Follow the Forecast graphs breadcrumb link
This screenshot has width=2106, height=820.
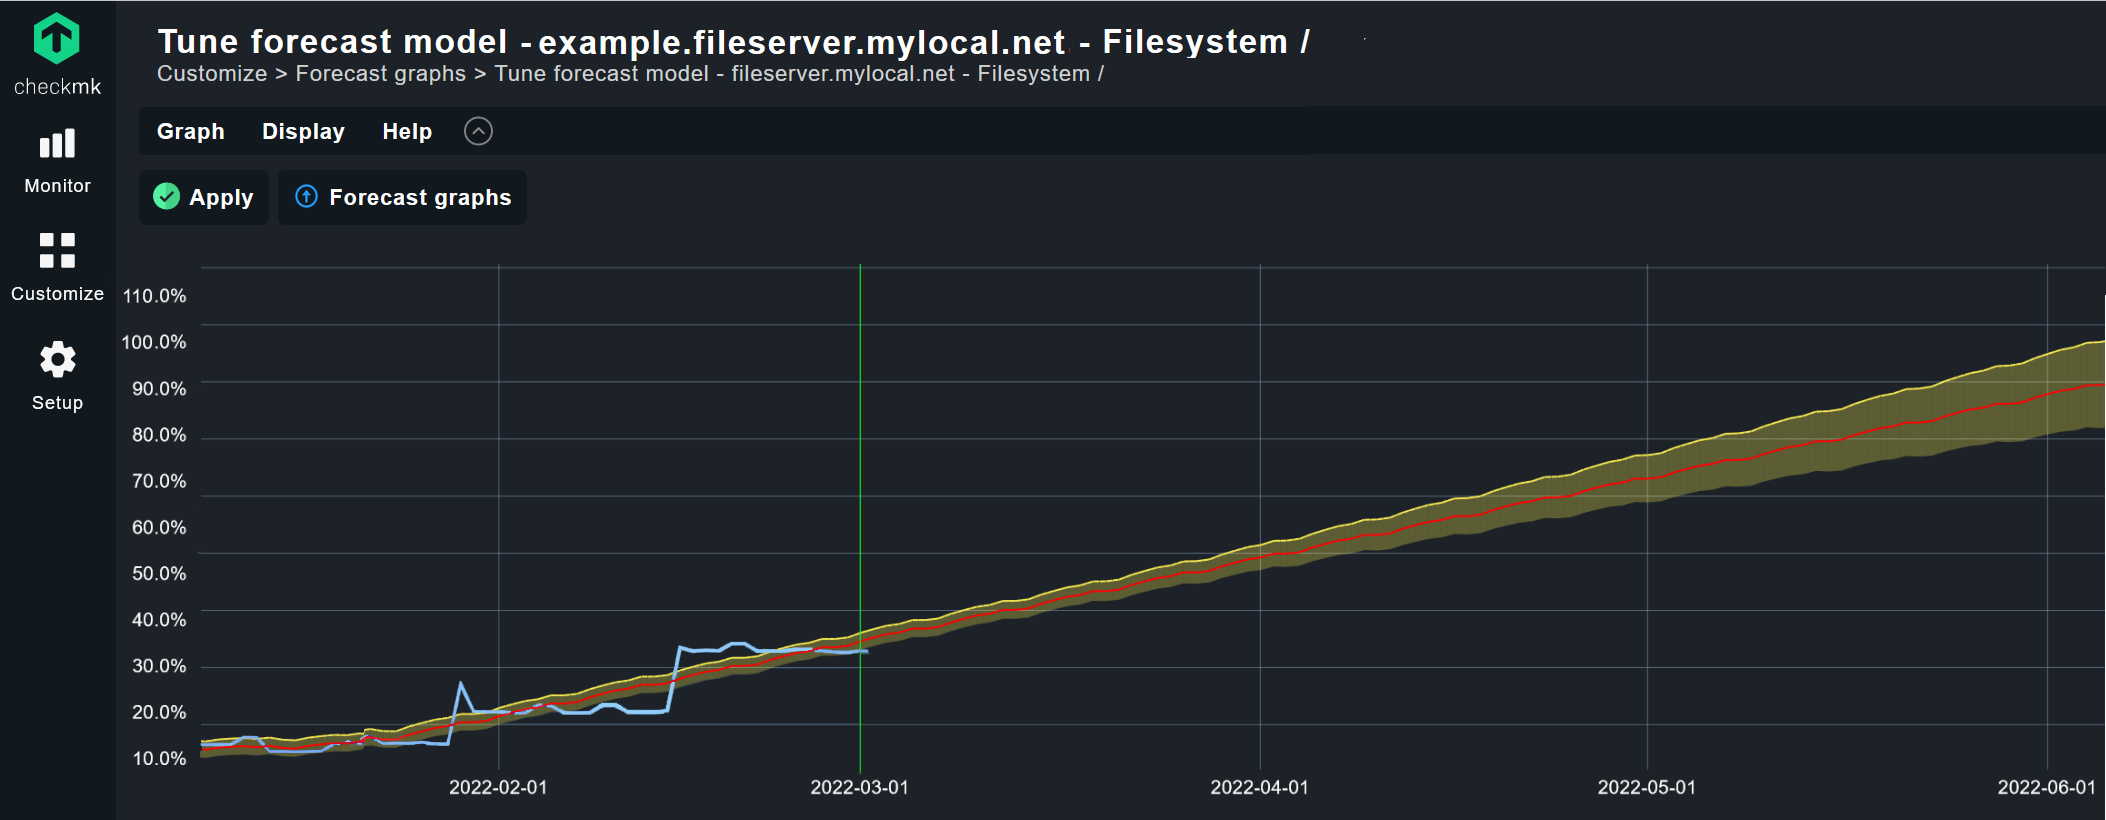(x=380, y=74)
